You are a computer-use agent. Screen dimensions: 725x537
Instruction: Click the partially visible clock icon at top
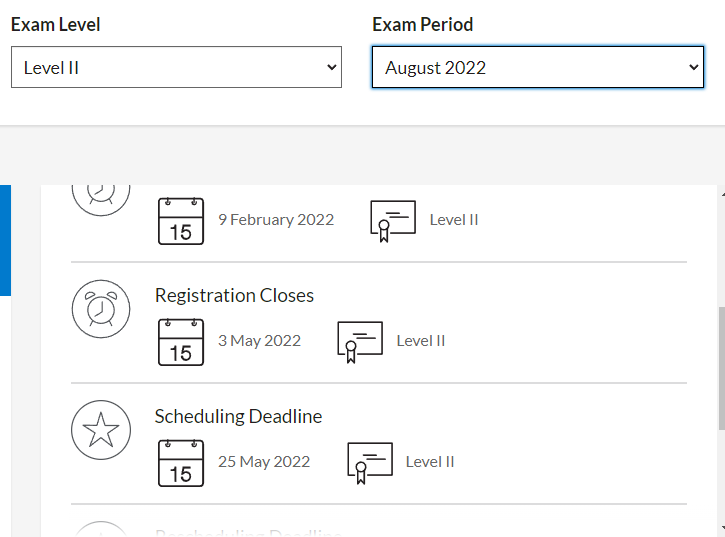101,196
